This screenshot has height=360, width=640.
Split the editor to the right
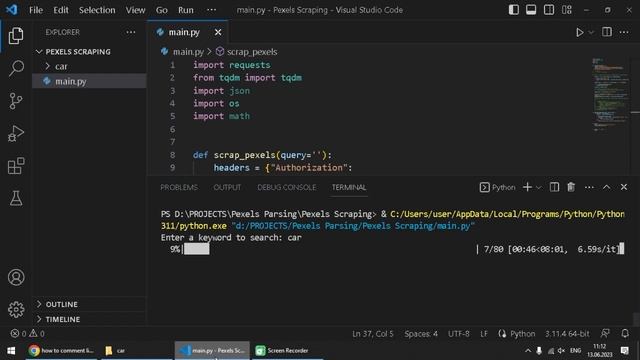607,32
